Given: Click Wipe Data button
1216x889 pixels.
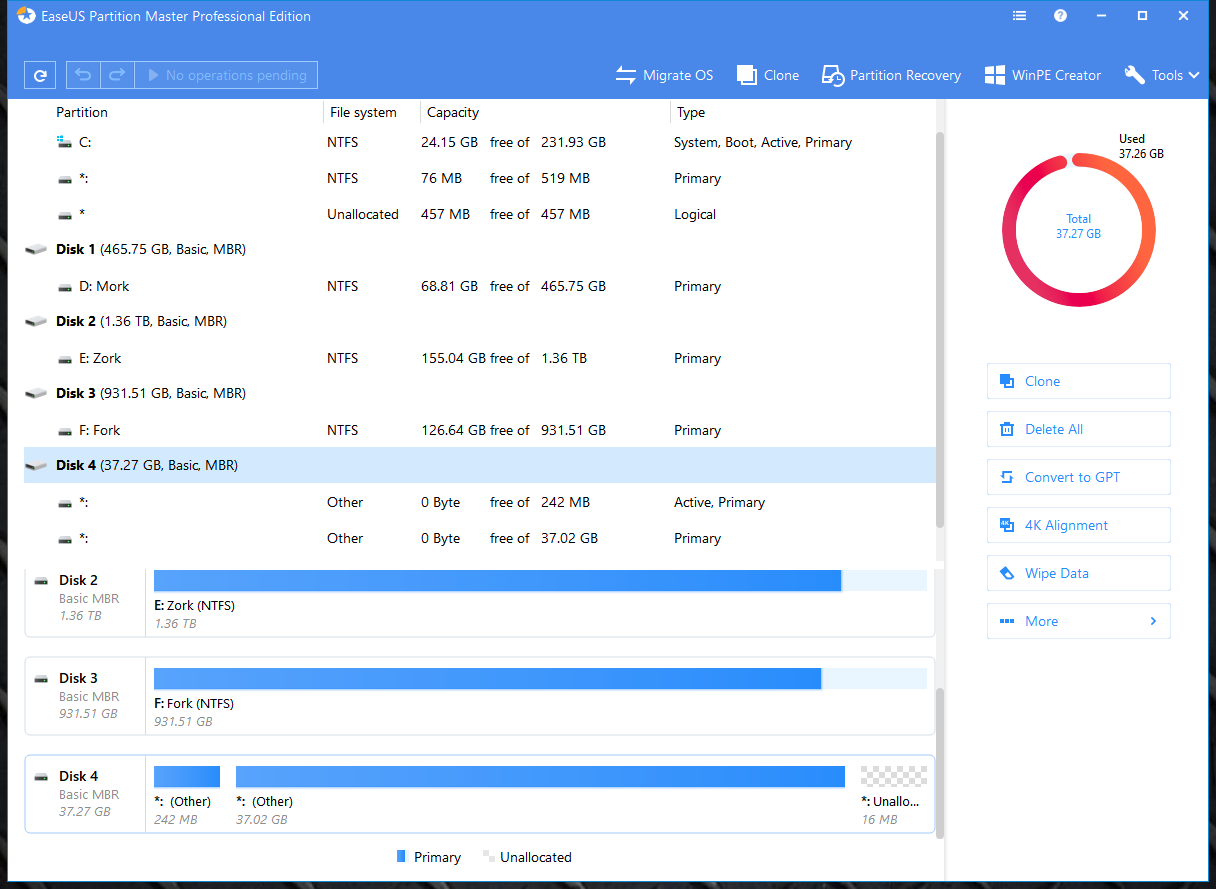Looking at the screenshot, I should 1078,573.
